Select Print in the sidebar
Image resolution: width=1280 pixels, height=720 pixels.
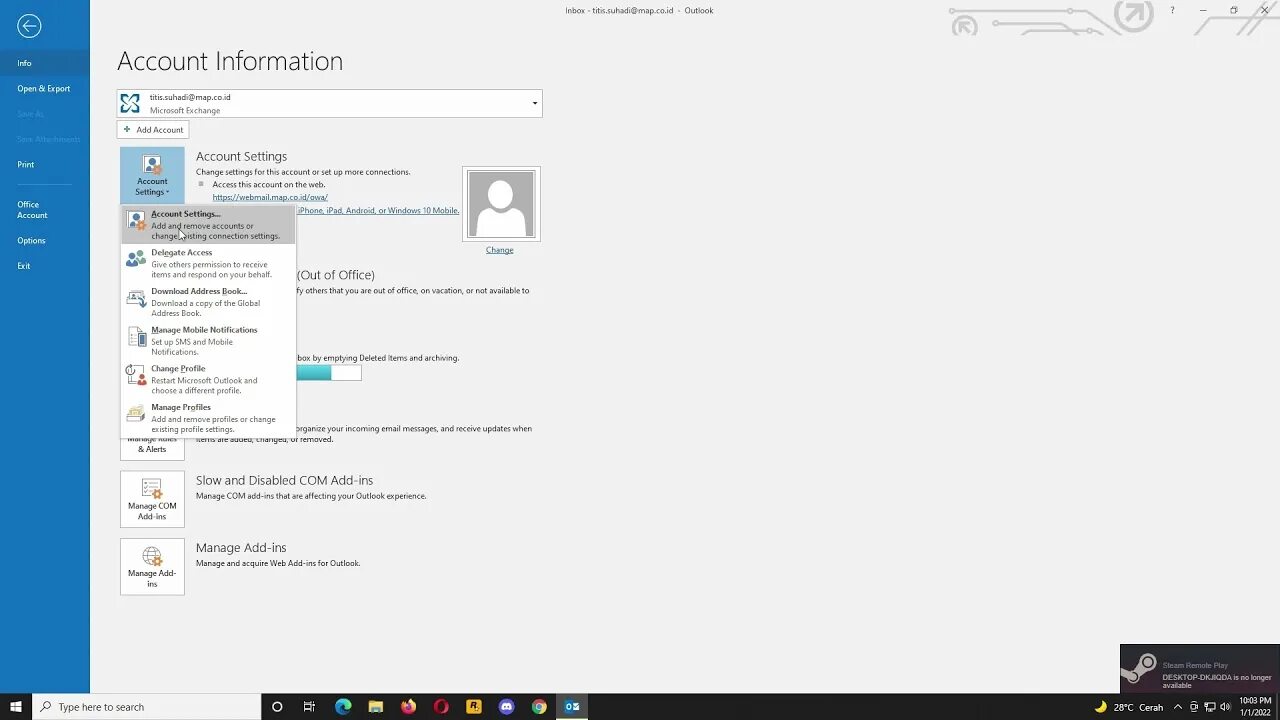pyautogui.click(x=44, y=165)
